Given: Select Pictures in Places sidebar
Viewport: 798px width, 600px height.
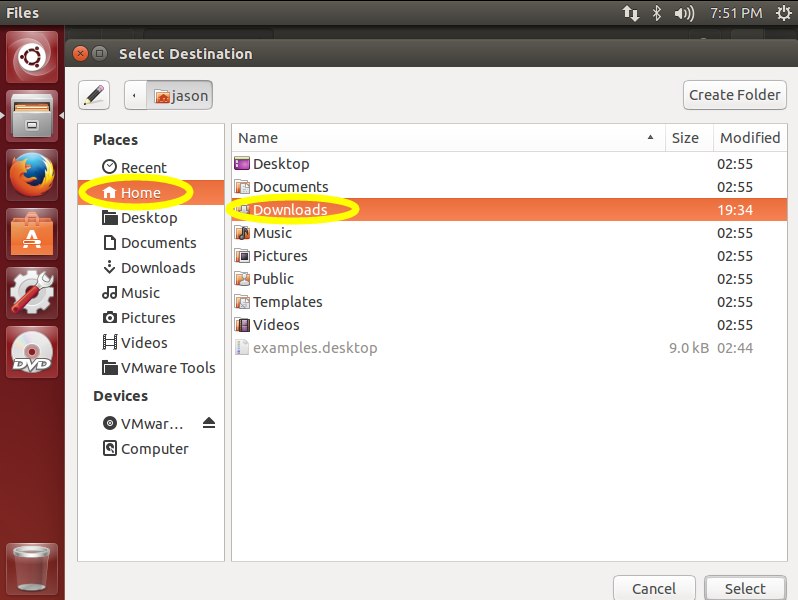Looking at the screenshot, I should pos(151,318).
